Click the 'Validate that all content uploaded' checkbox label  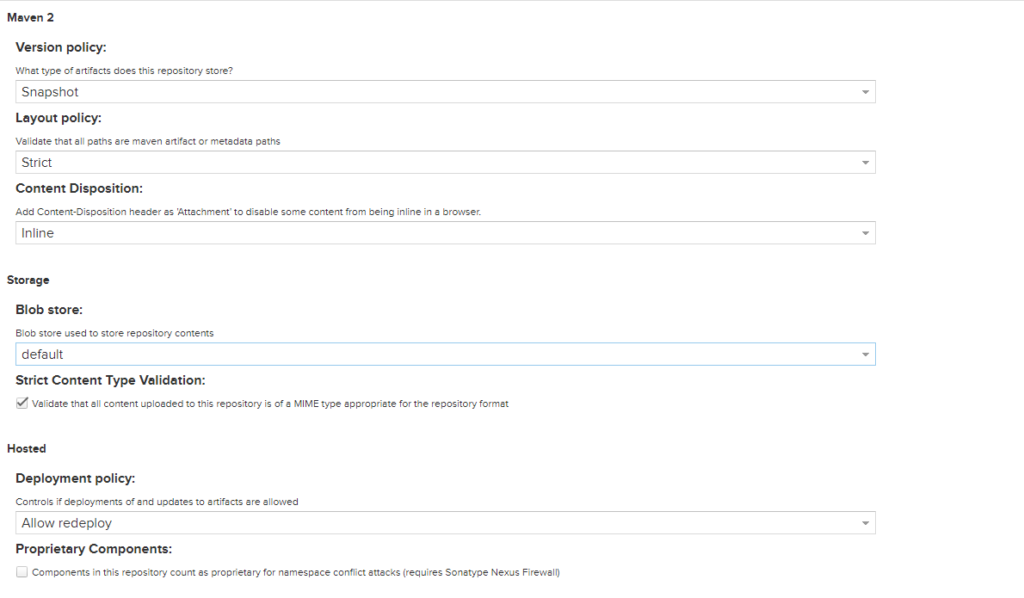point(270,404)
